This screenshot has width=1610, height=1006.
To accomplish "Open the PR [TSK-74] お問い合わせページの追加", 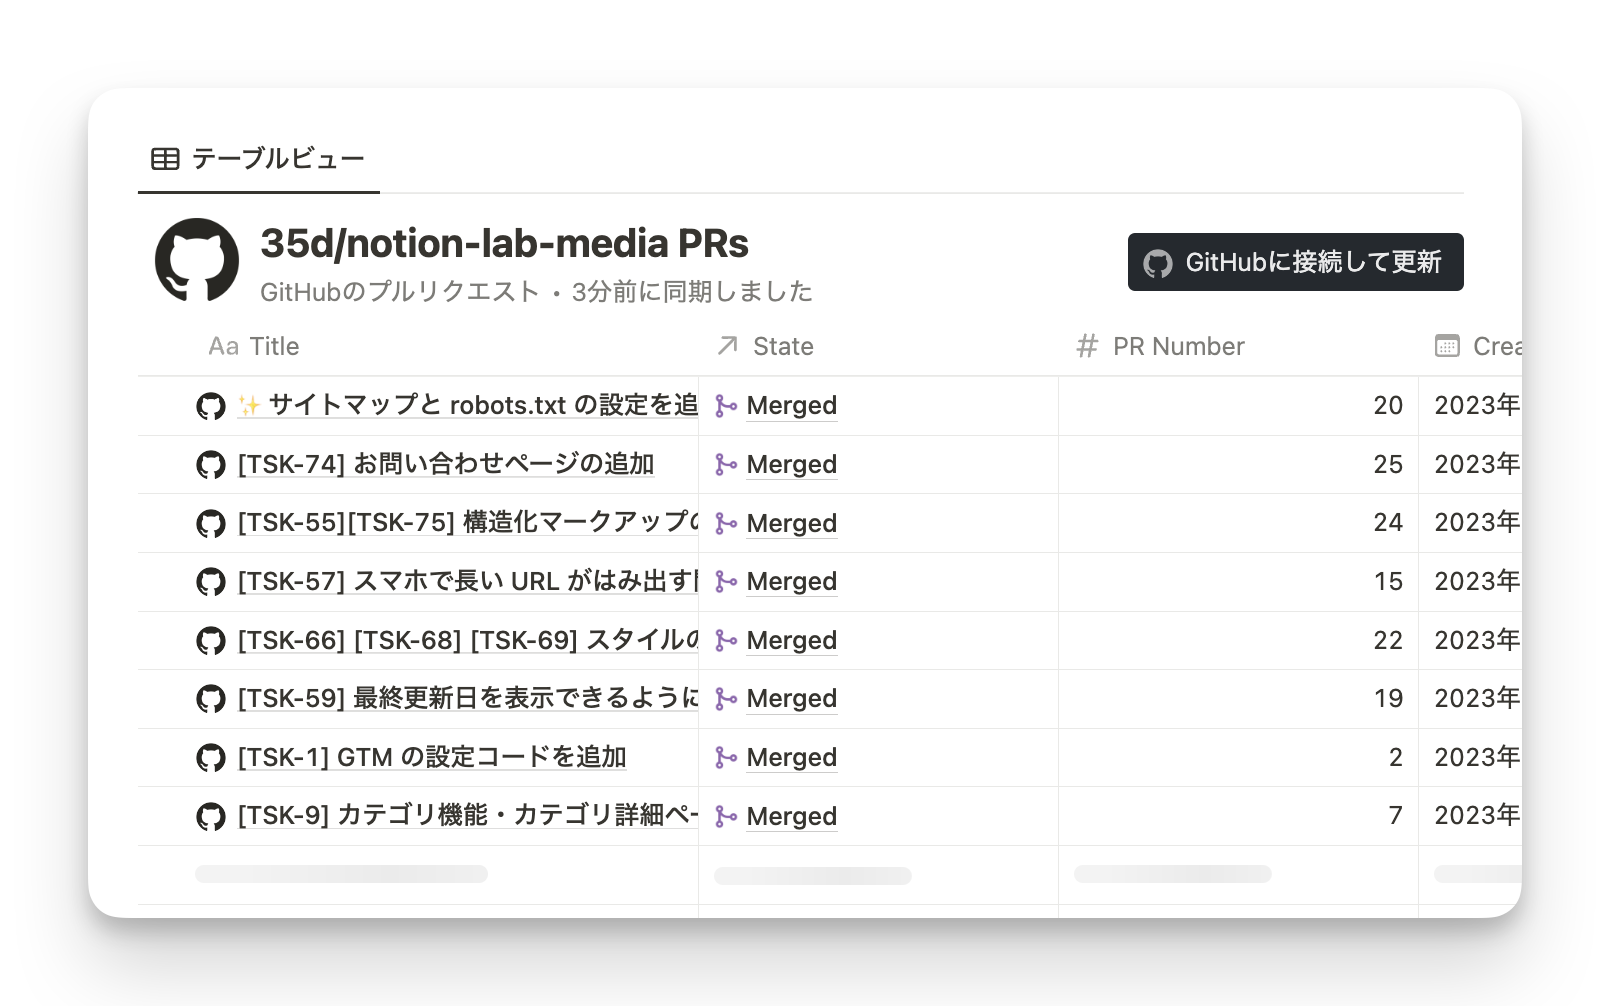I will [x=446, y=464].
